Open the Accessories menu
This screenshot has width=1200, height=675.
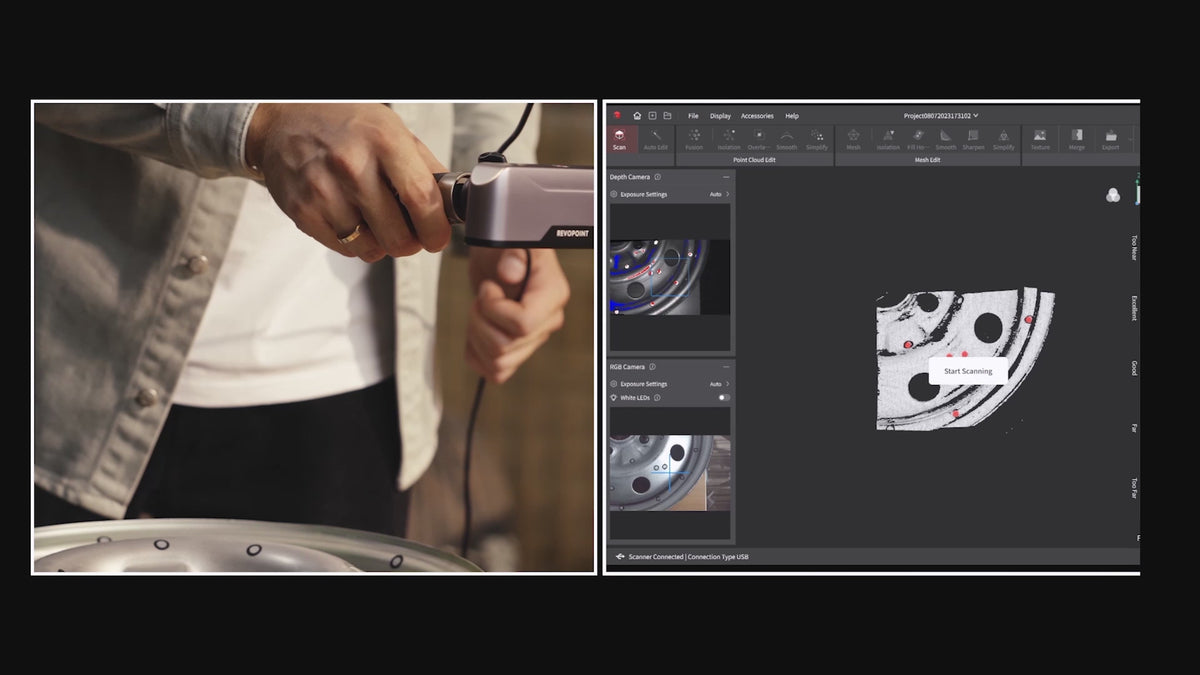757,116
